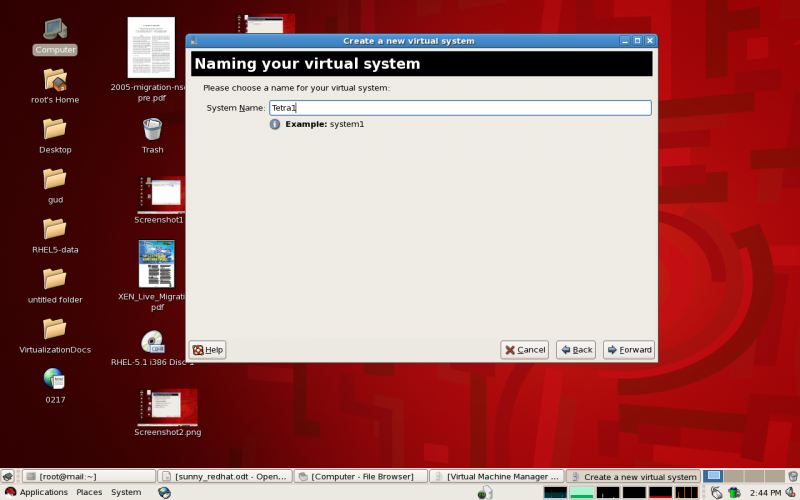Maximize the Create a new virtual system window
The height and width of the screenshot is (500, 800).
(637, 41)
